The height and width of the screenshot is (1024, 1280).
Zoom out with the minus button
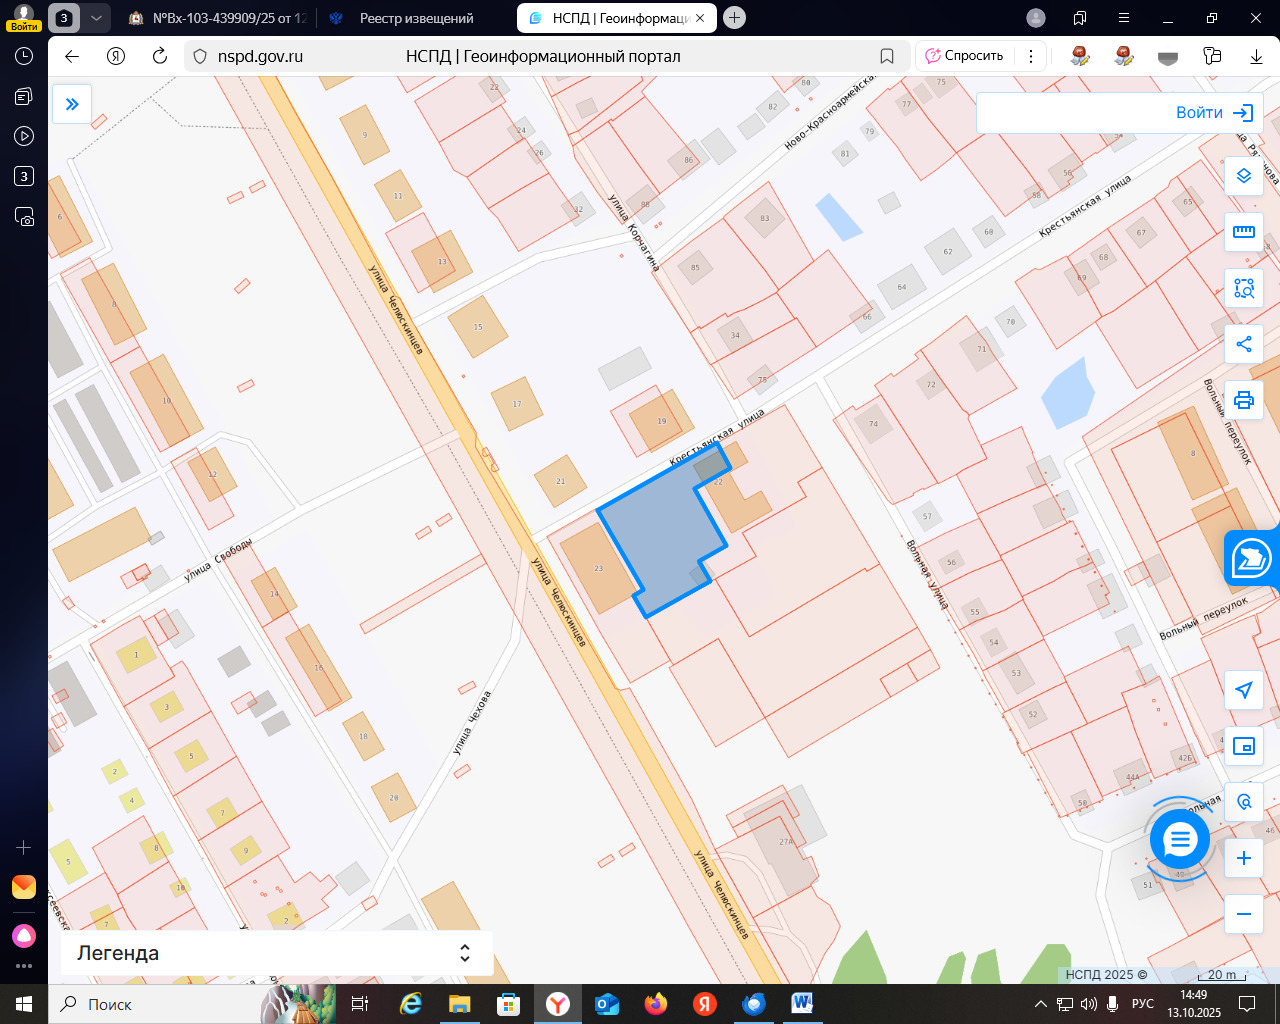[x=1244, y=914]
